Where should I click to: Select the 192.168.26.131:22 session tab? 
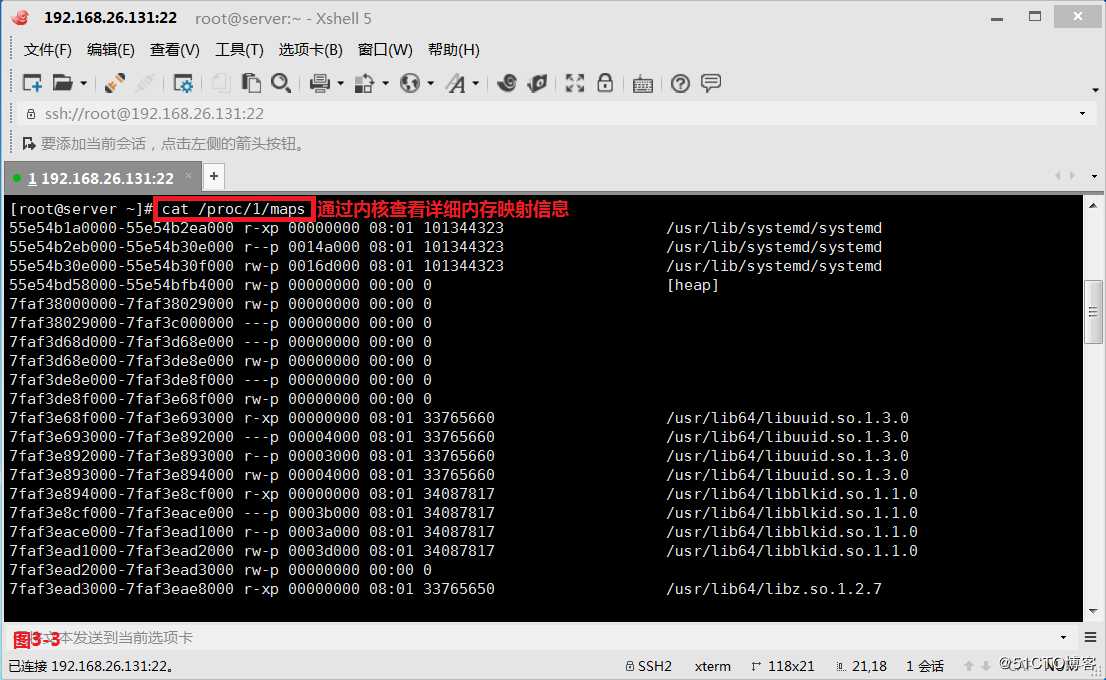101,178
